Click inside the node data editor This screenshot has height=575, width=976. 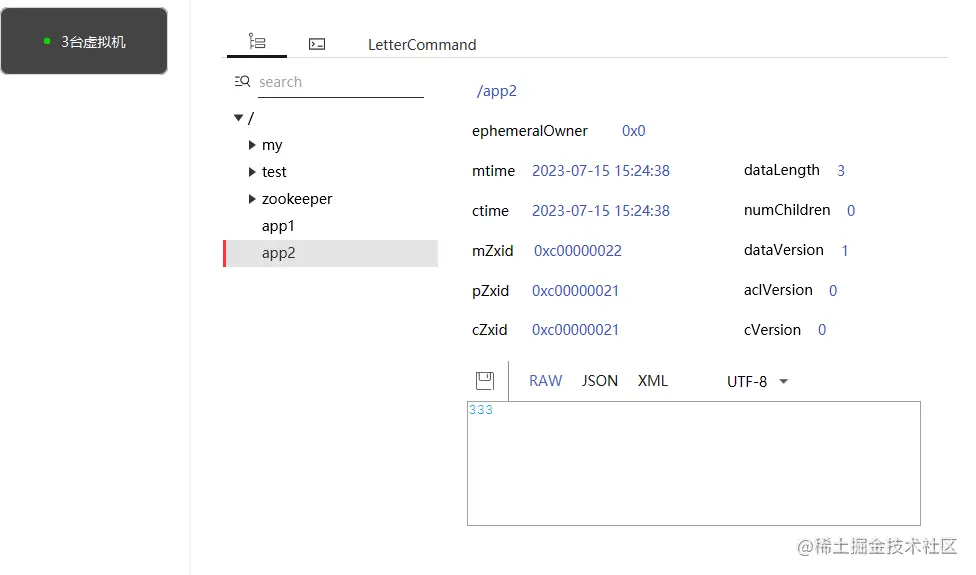[x=693, y=464]
